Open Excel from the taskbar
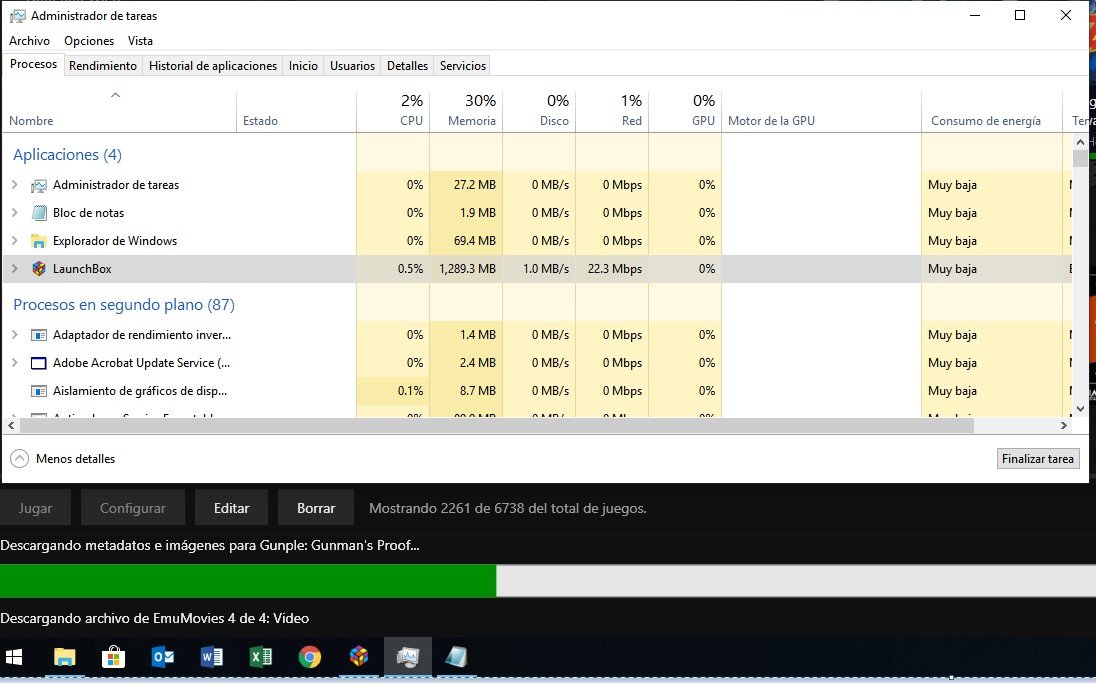This screenshot has width=1096, height=683. pyautogui.click(x=260, y=657)
